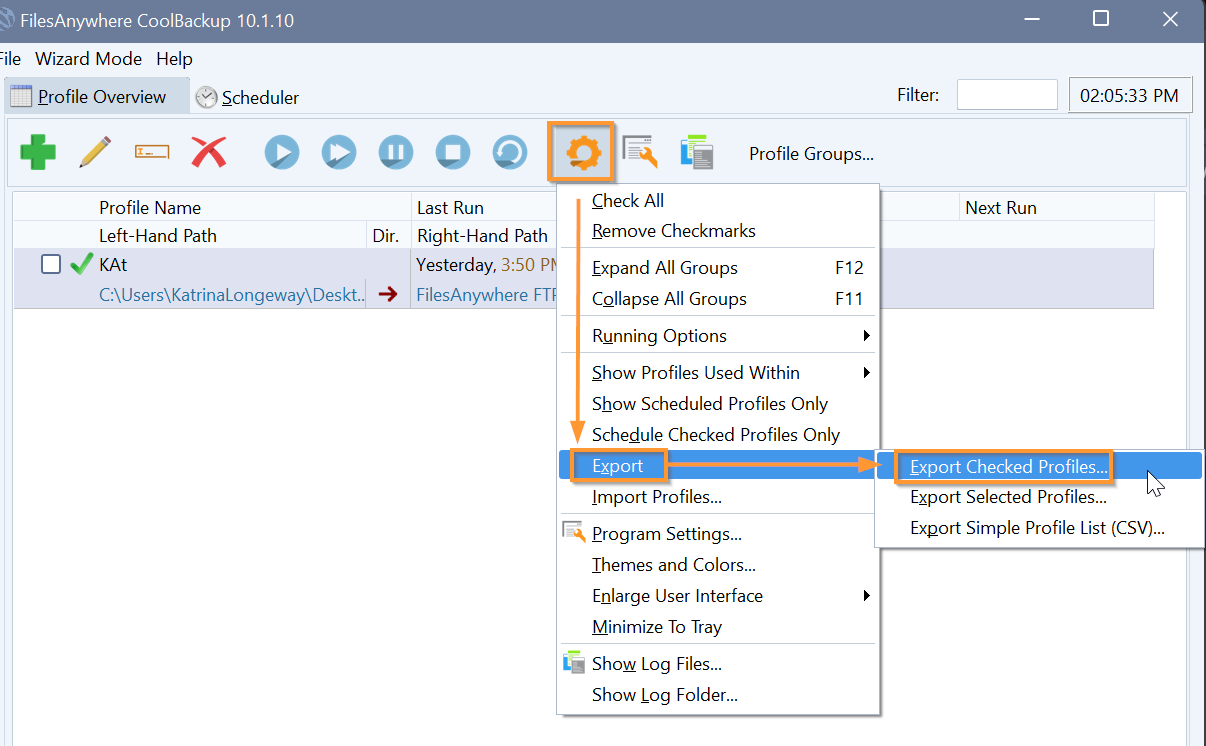Tick the checkbox for the KAt profile
This screenshot has height=746, width=1206.
51,264
